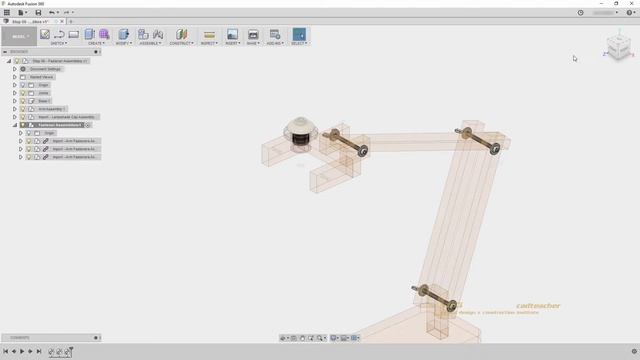This screenshot has height=360, width=640.
Task: Collapse the root Step 06 tree node
Action: tap(9, 61)
